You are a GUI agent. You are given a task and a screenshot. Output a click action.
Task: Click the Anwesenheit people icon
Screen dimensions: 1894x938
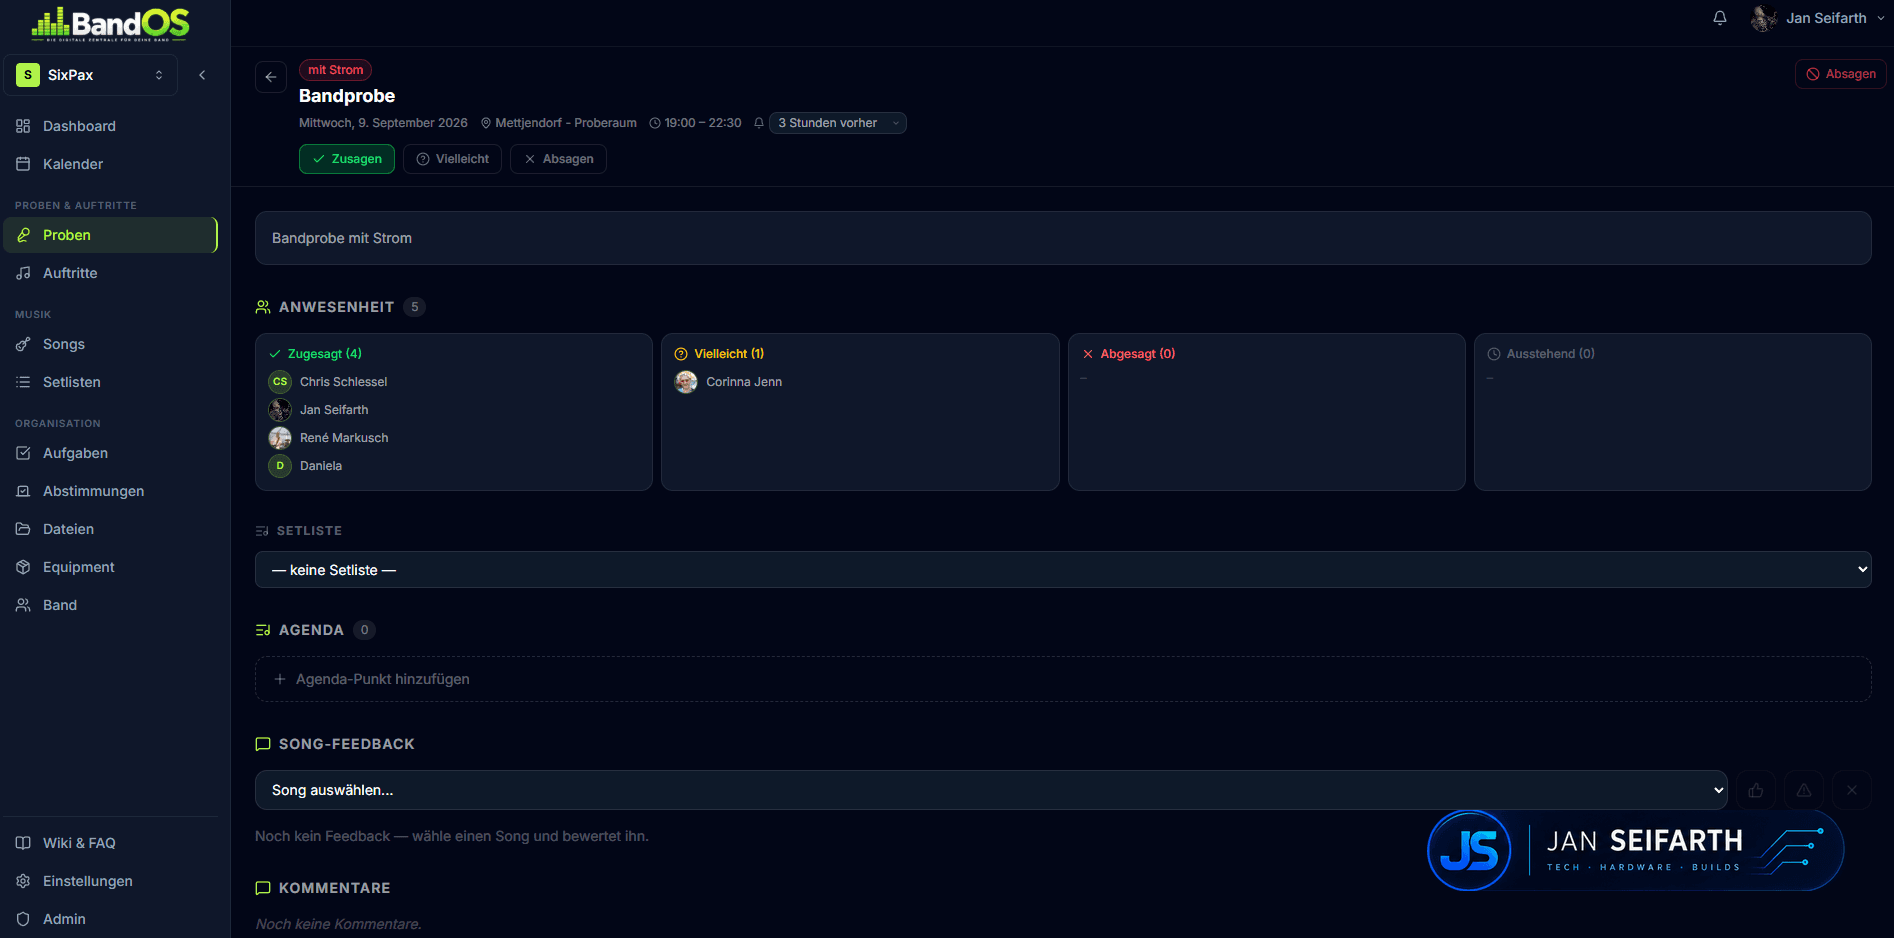[x=263, y=307]
